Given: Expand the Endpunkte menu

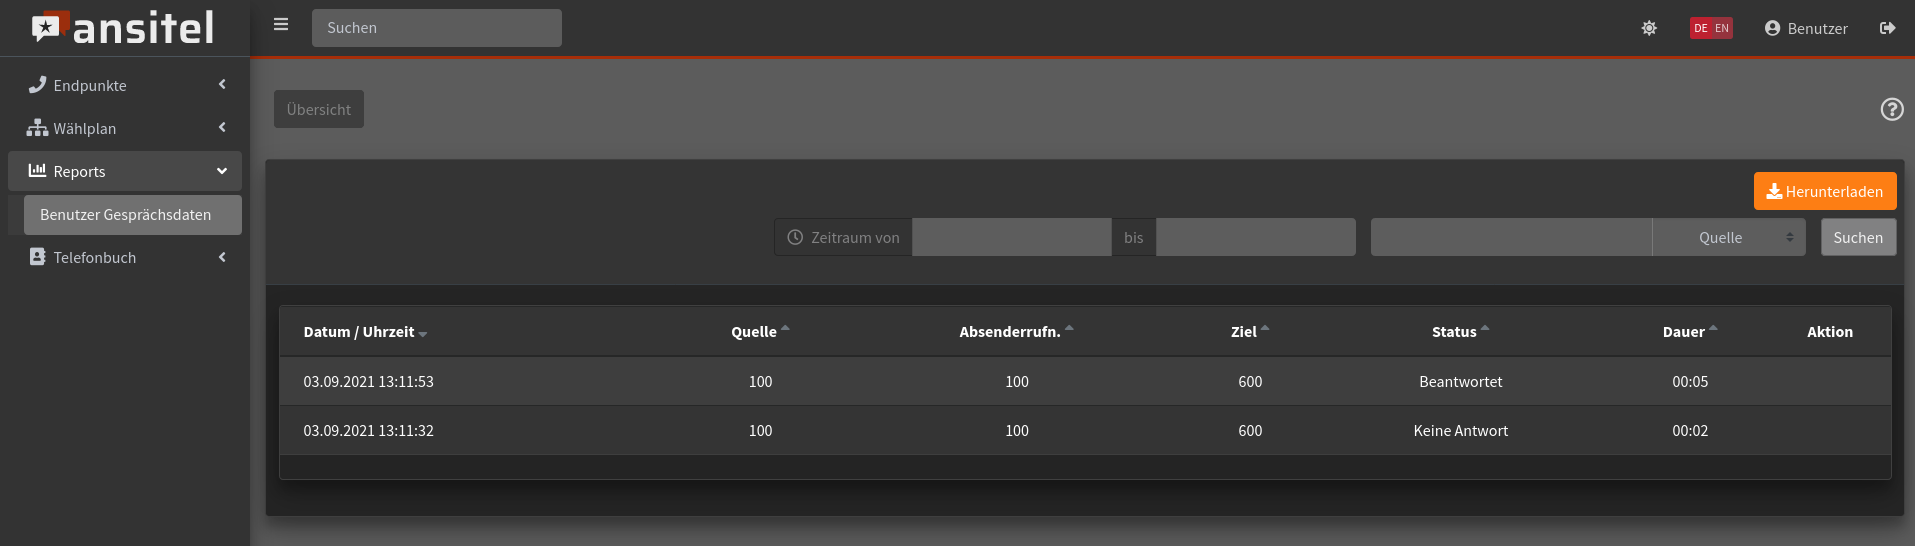Looking at the screenshot, I should click(x=125, y=86).
